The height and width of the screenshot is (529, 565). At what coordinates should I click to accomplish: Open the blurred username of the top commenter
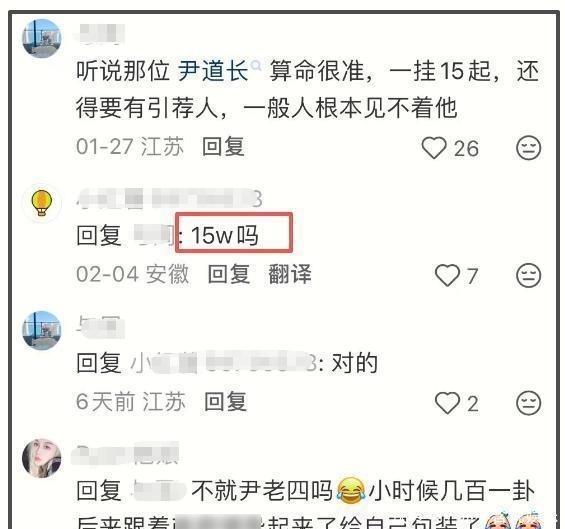[x=102, y=34]
